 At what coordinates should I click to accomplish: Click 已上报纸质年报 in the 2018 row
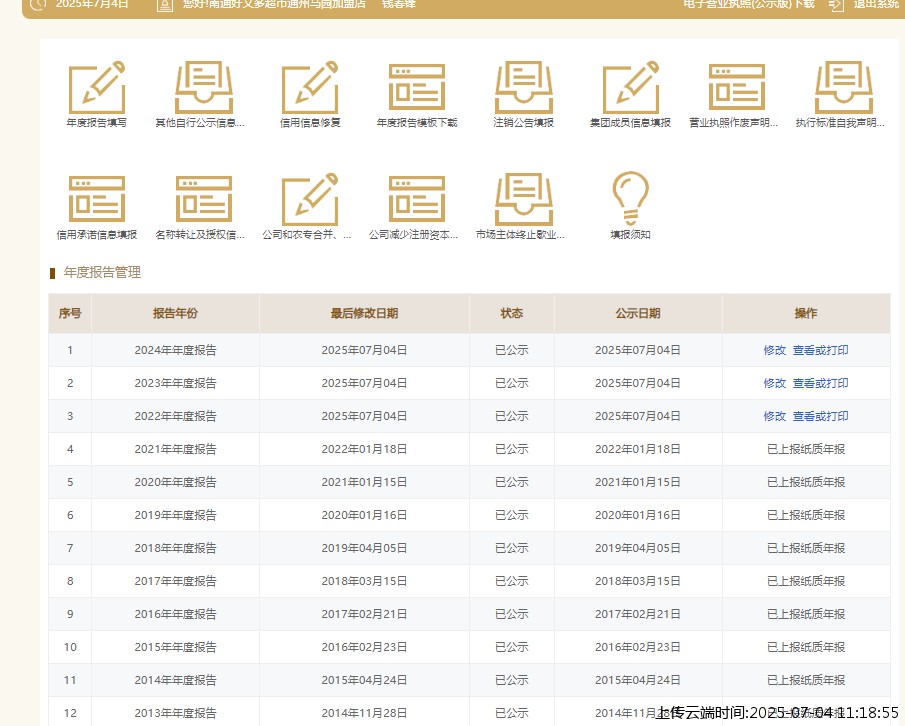806,548
